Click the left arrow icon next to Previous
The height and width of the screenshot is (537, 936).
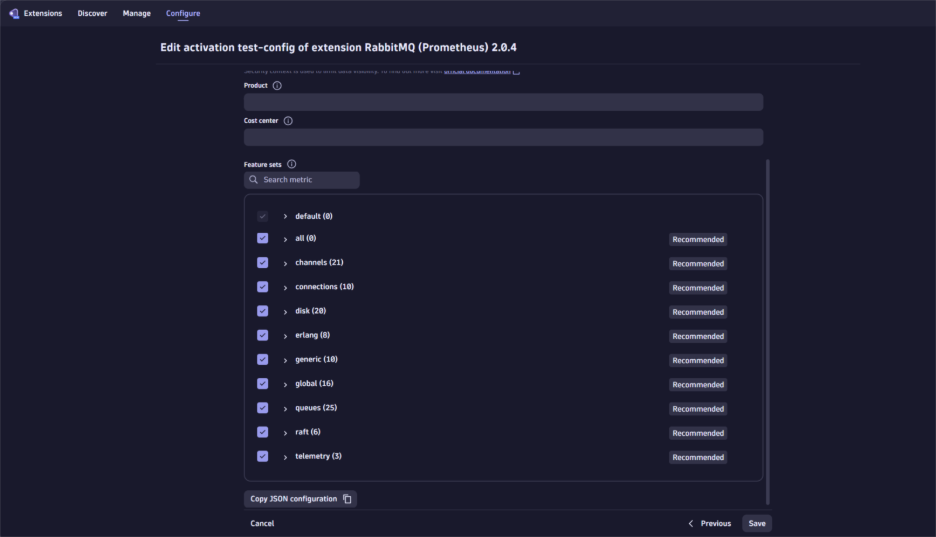coord(691,523)
